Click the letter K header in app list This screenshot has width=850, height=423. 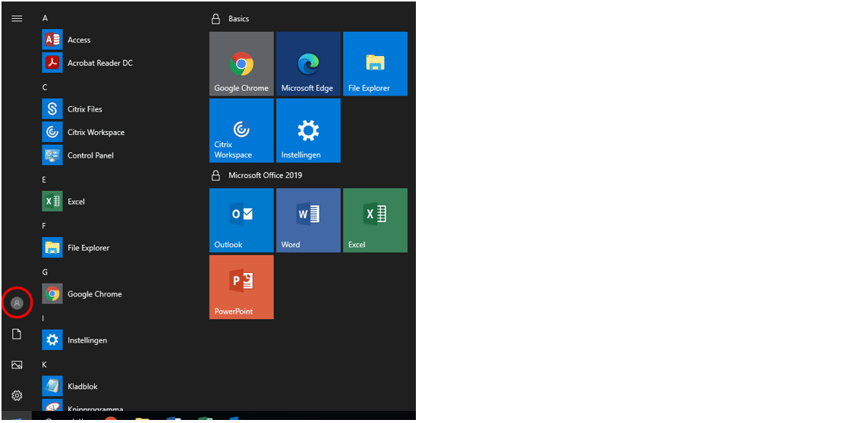44,364
